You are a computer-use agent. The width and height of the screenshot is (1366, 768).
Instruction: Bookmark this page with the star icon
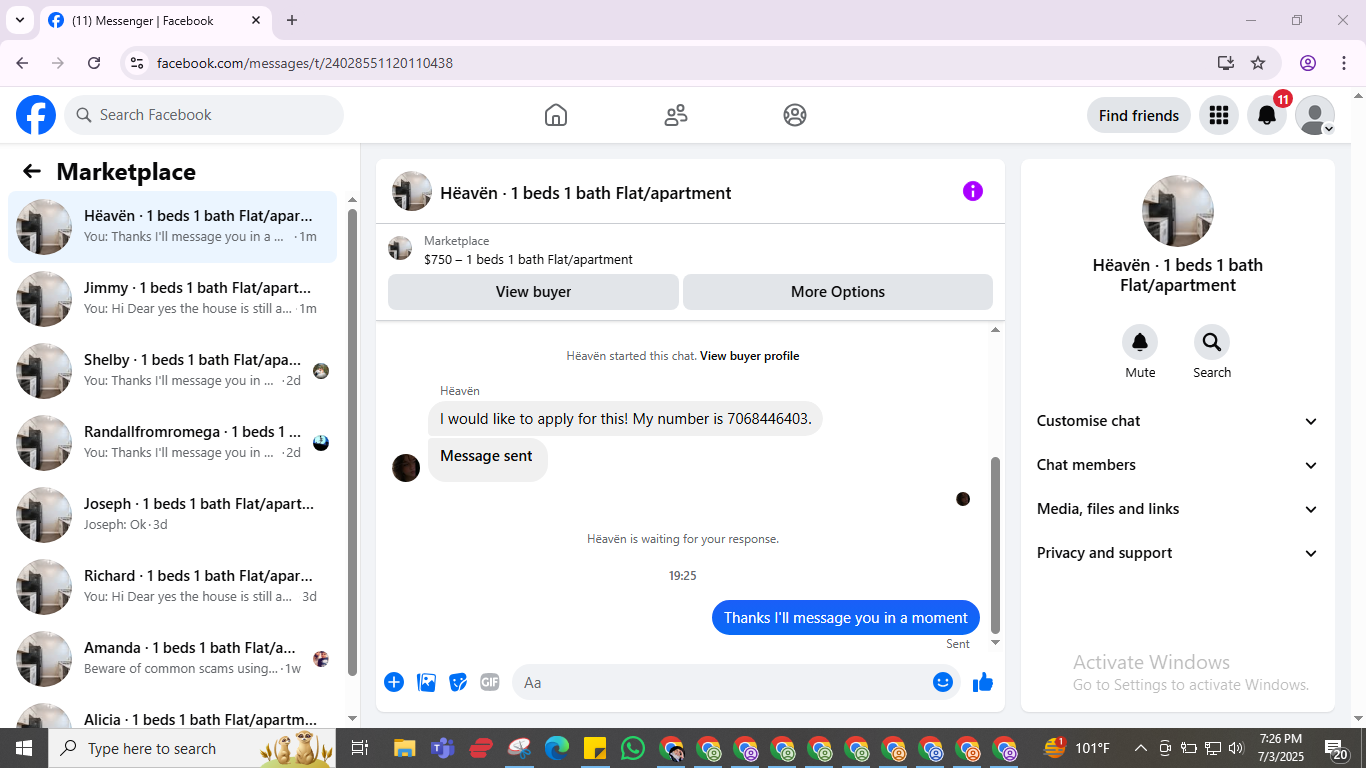click(x=1258, y=63)
